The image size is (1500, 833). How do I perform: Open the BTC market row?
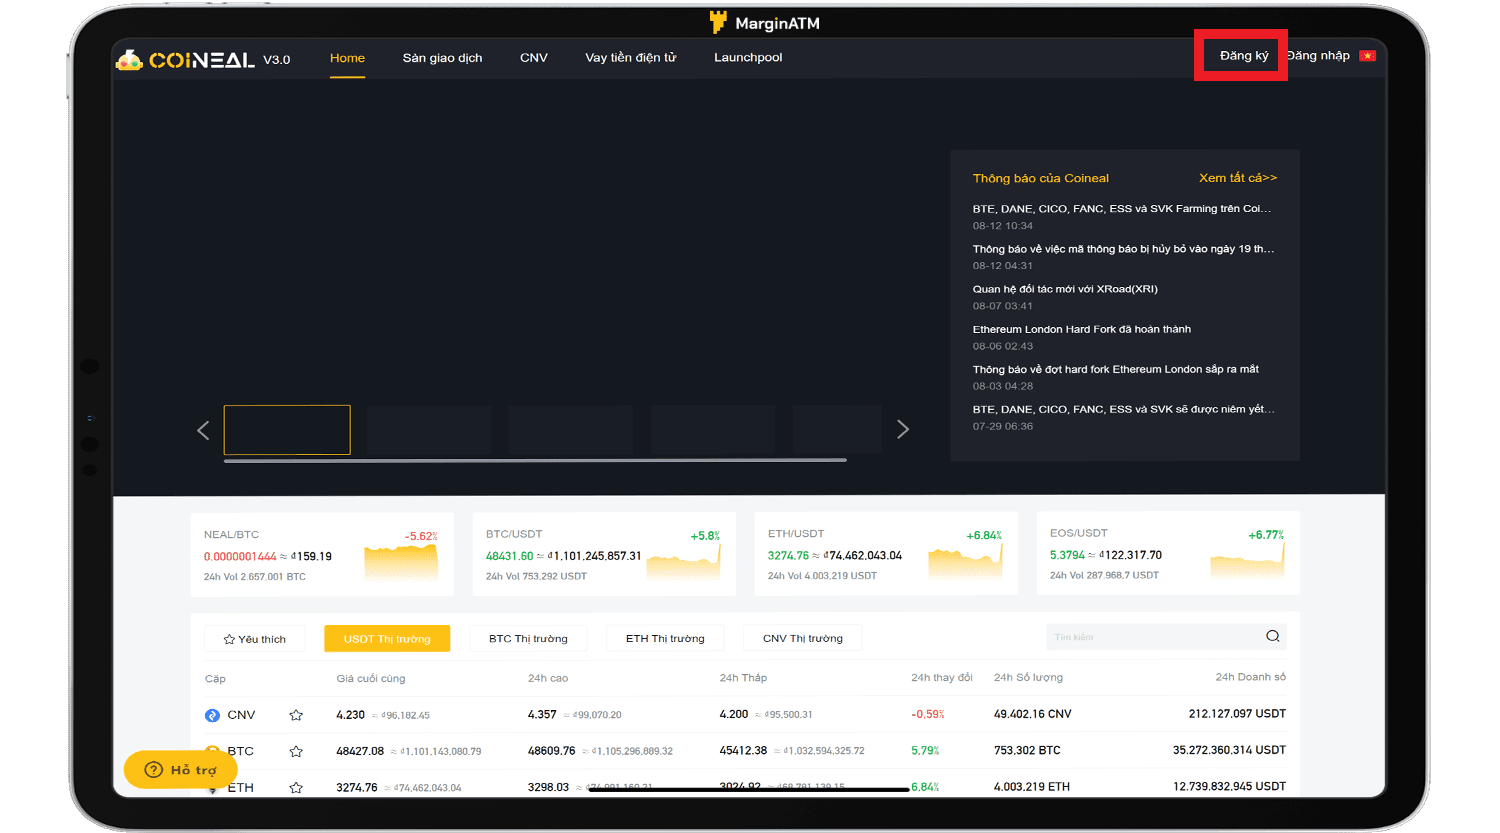click(x=745, y=751)
